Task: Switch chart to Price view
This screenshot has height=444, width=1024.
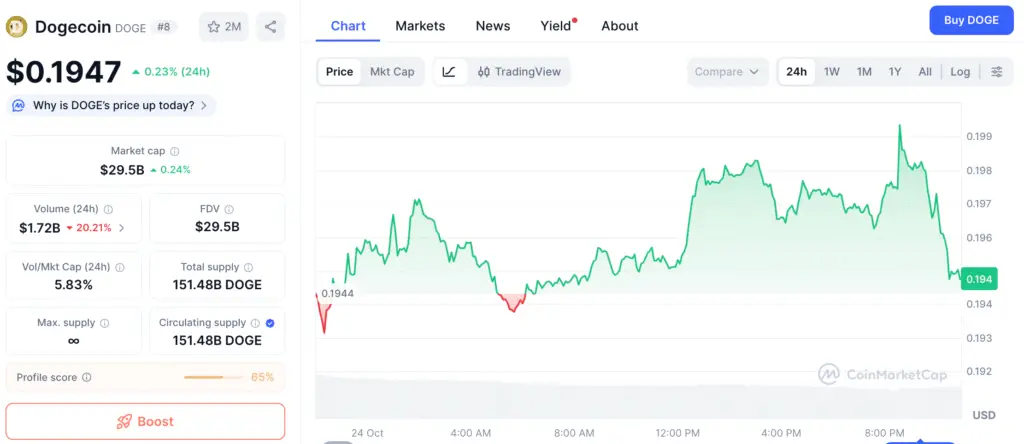Action: pyautogui.click(x=339, y=72)
